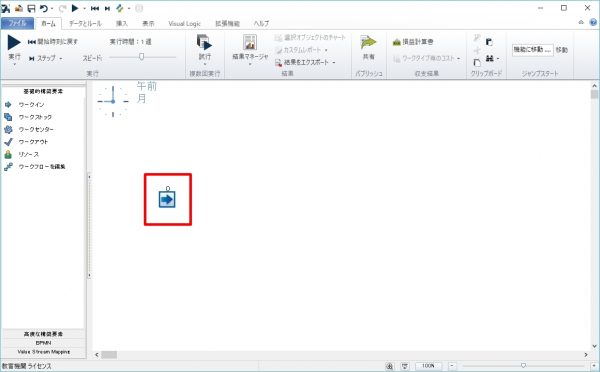Click the 損益計算書 income statement button
Image resolution: width=600 pixels, height=372 pixels.
413,42
